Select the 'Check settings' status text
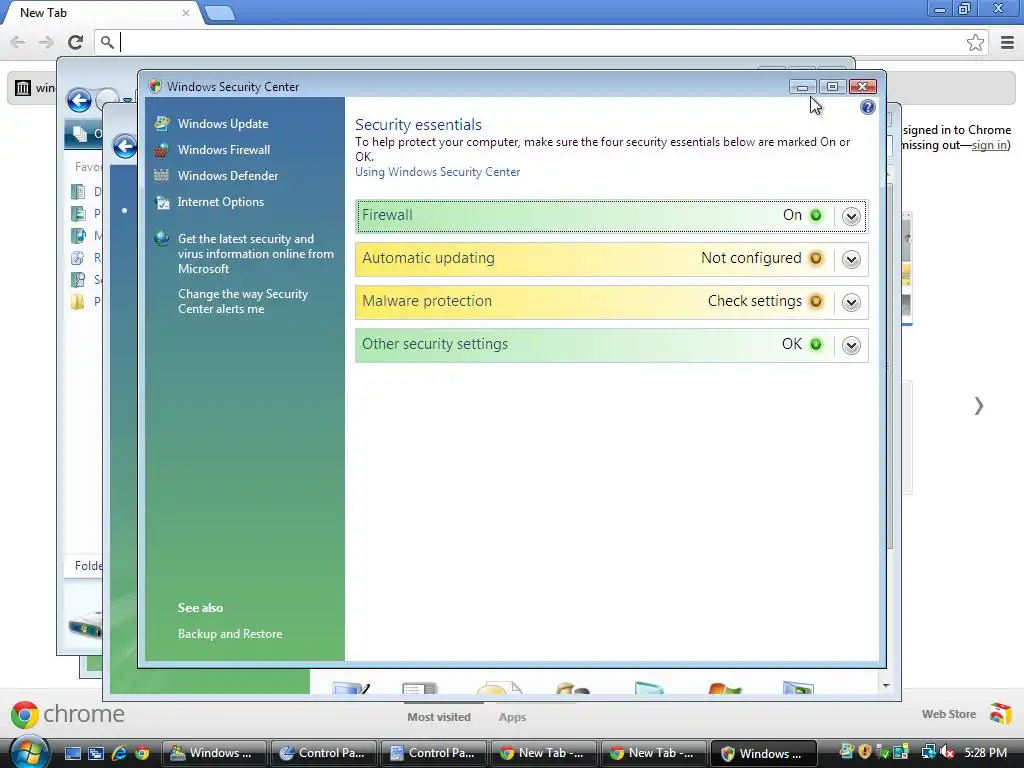 click(x=754, y=301)
